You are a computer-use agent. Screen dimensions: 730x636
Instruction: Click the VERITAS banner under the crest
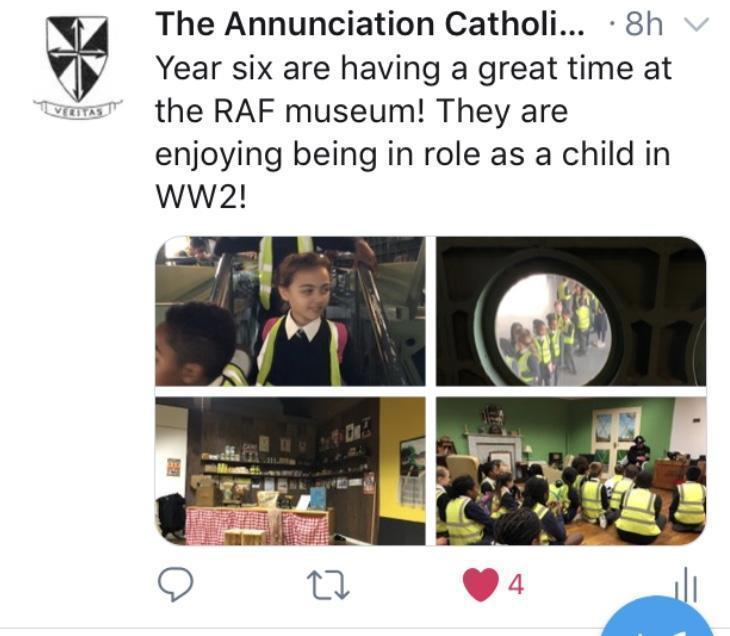pos(78,110)
